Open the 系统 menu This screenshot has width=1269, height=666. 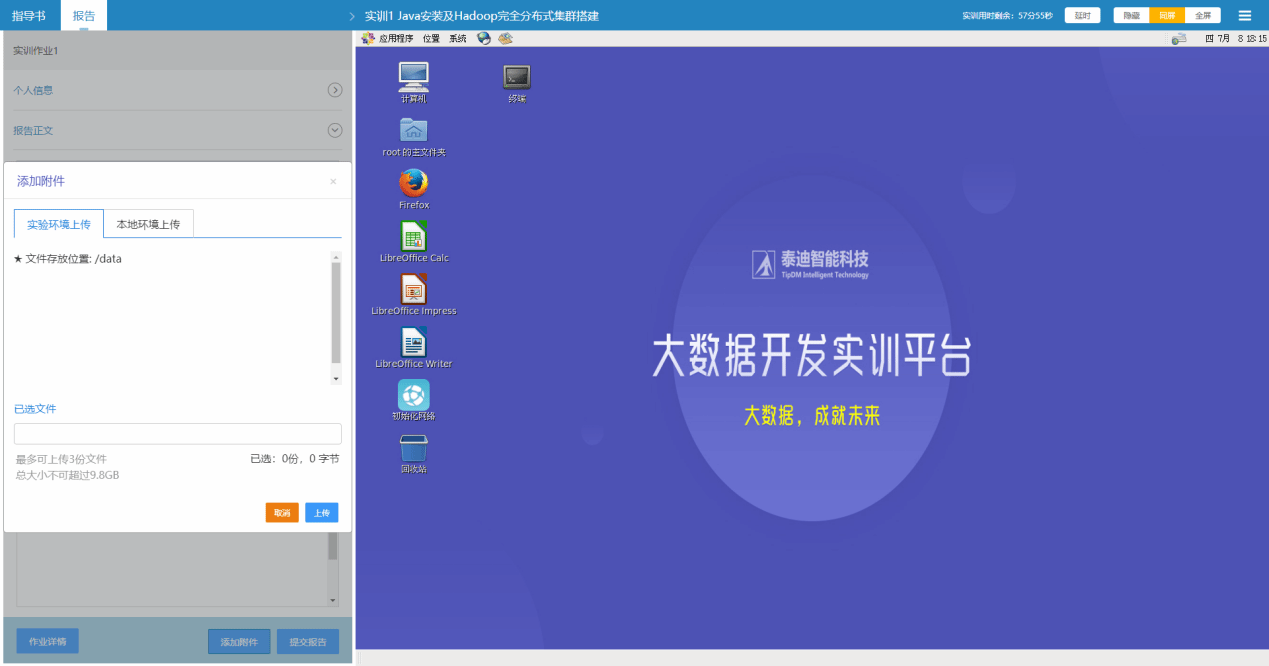point(457,38)
